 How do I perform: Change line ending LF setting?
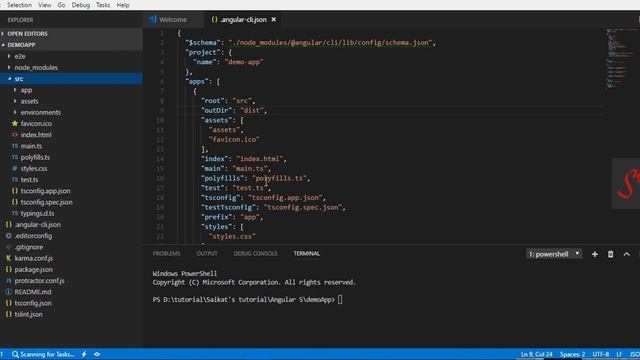tap(619, 354)
